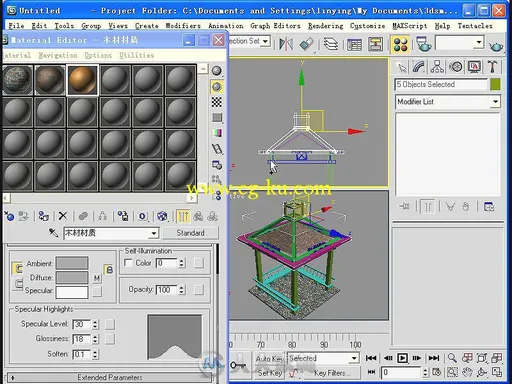The height and width of the screenshot is (384, 512).
Task: Click Sample Type sphere icon
Action: [x=217, y=71]
